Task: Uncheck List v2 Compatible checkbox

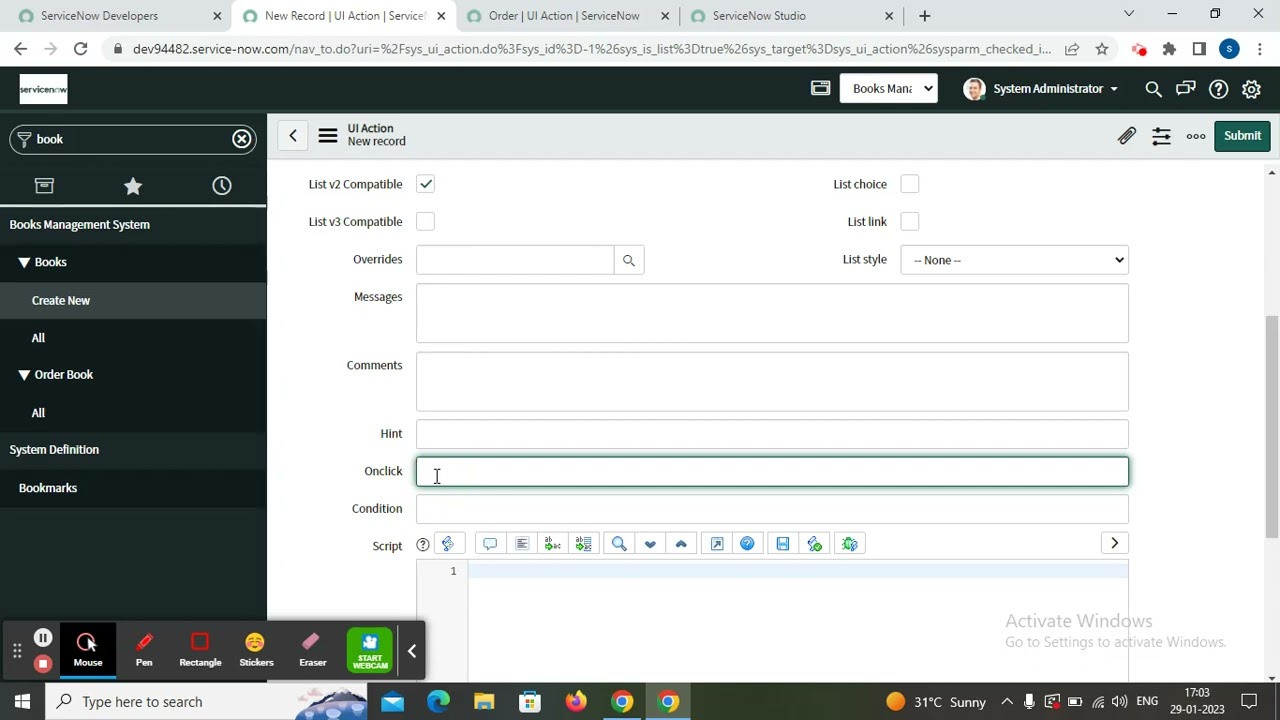Action: [425, 184]
